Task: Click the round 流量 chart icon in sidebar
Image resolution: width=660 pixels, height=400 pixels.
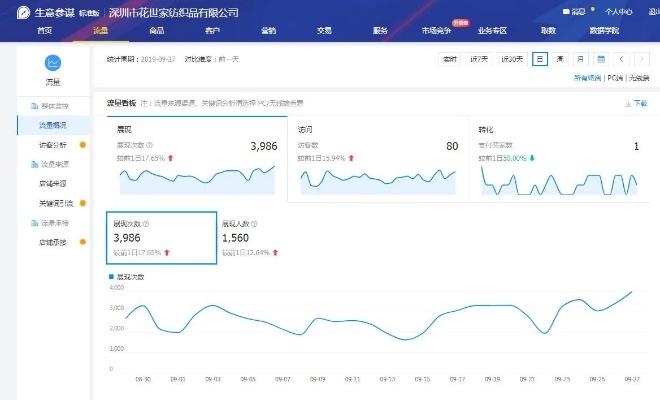Action: (53, 64)
